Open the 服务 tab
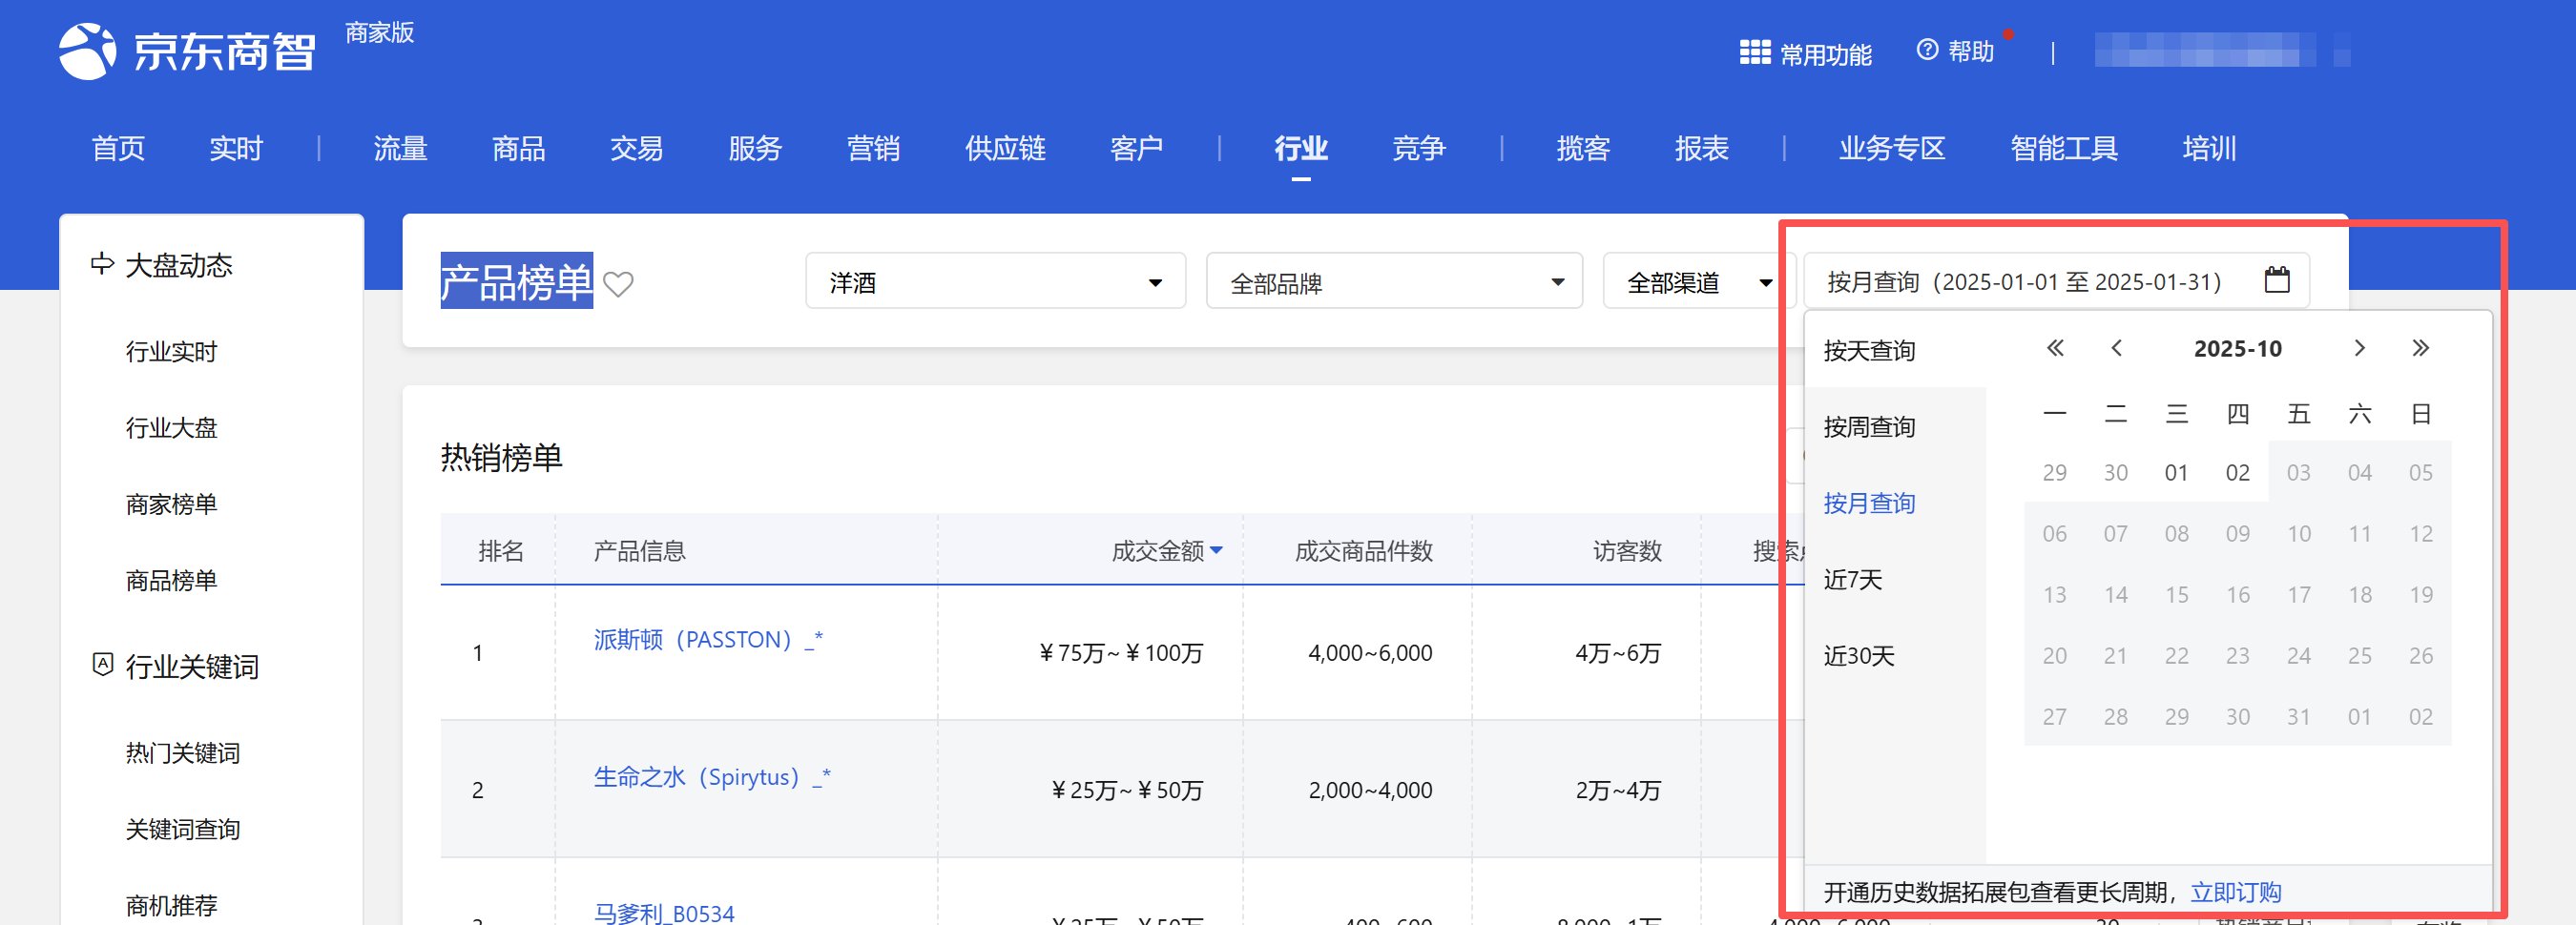The image size is (2576, 925). click(x=755, y=149)
